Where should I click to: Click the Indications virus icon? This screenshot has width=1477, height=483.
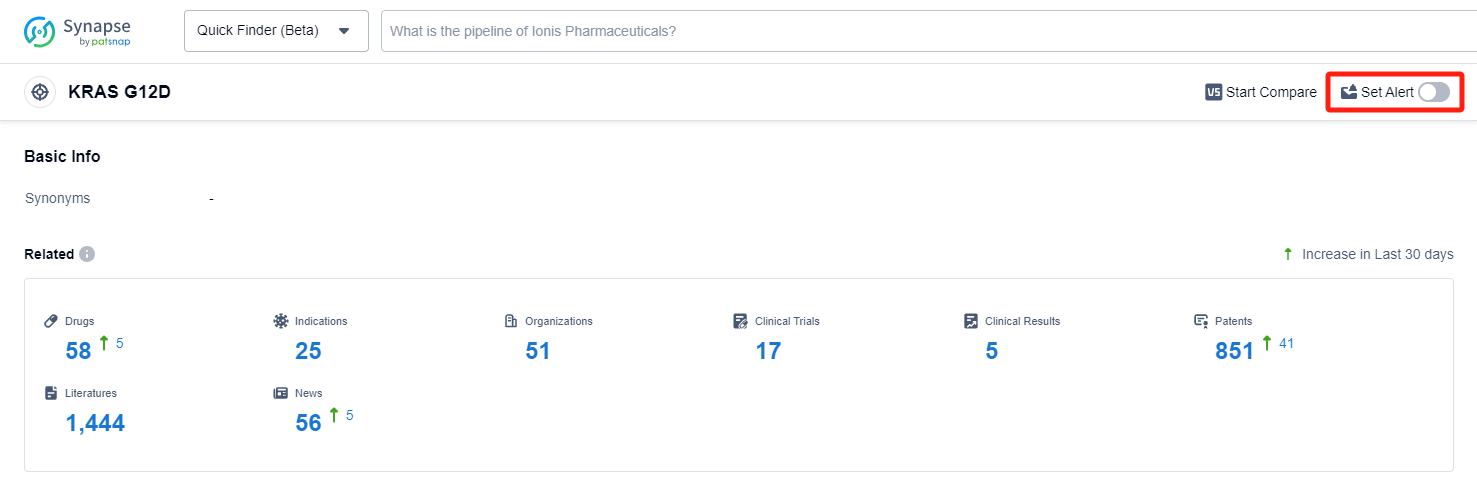(x=281, y=321)
